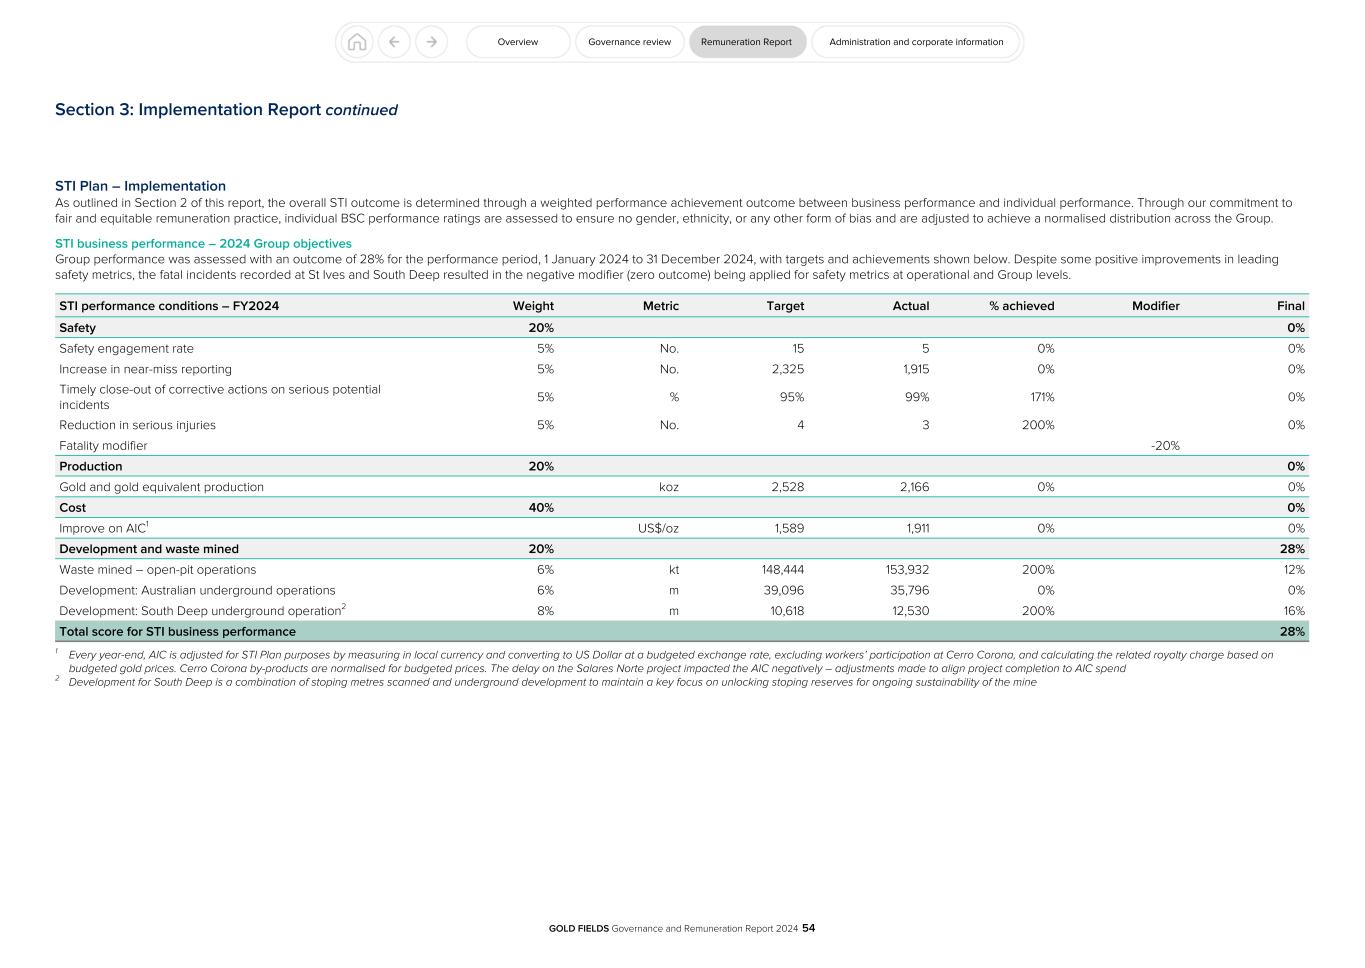This screenshot has height=968, width=1365.
Task: Open the Governance review section
Action: [x=629, y=42]
